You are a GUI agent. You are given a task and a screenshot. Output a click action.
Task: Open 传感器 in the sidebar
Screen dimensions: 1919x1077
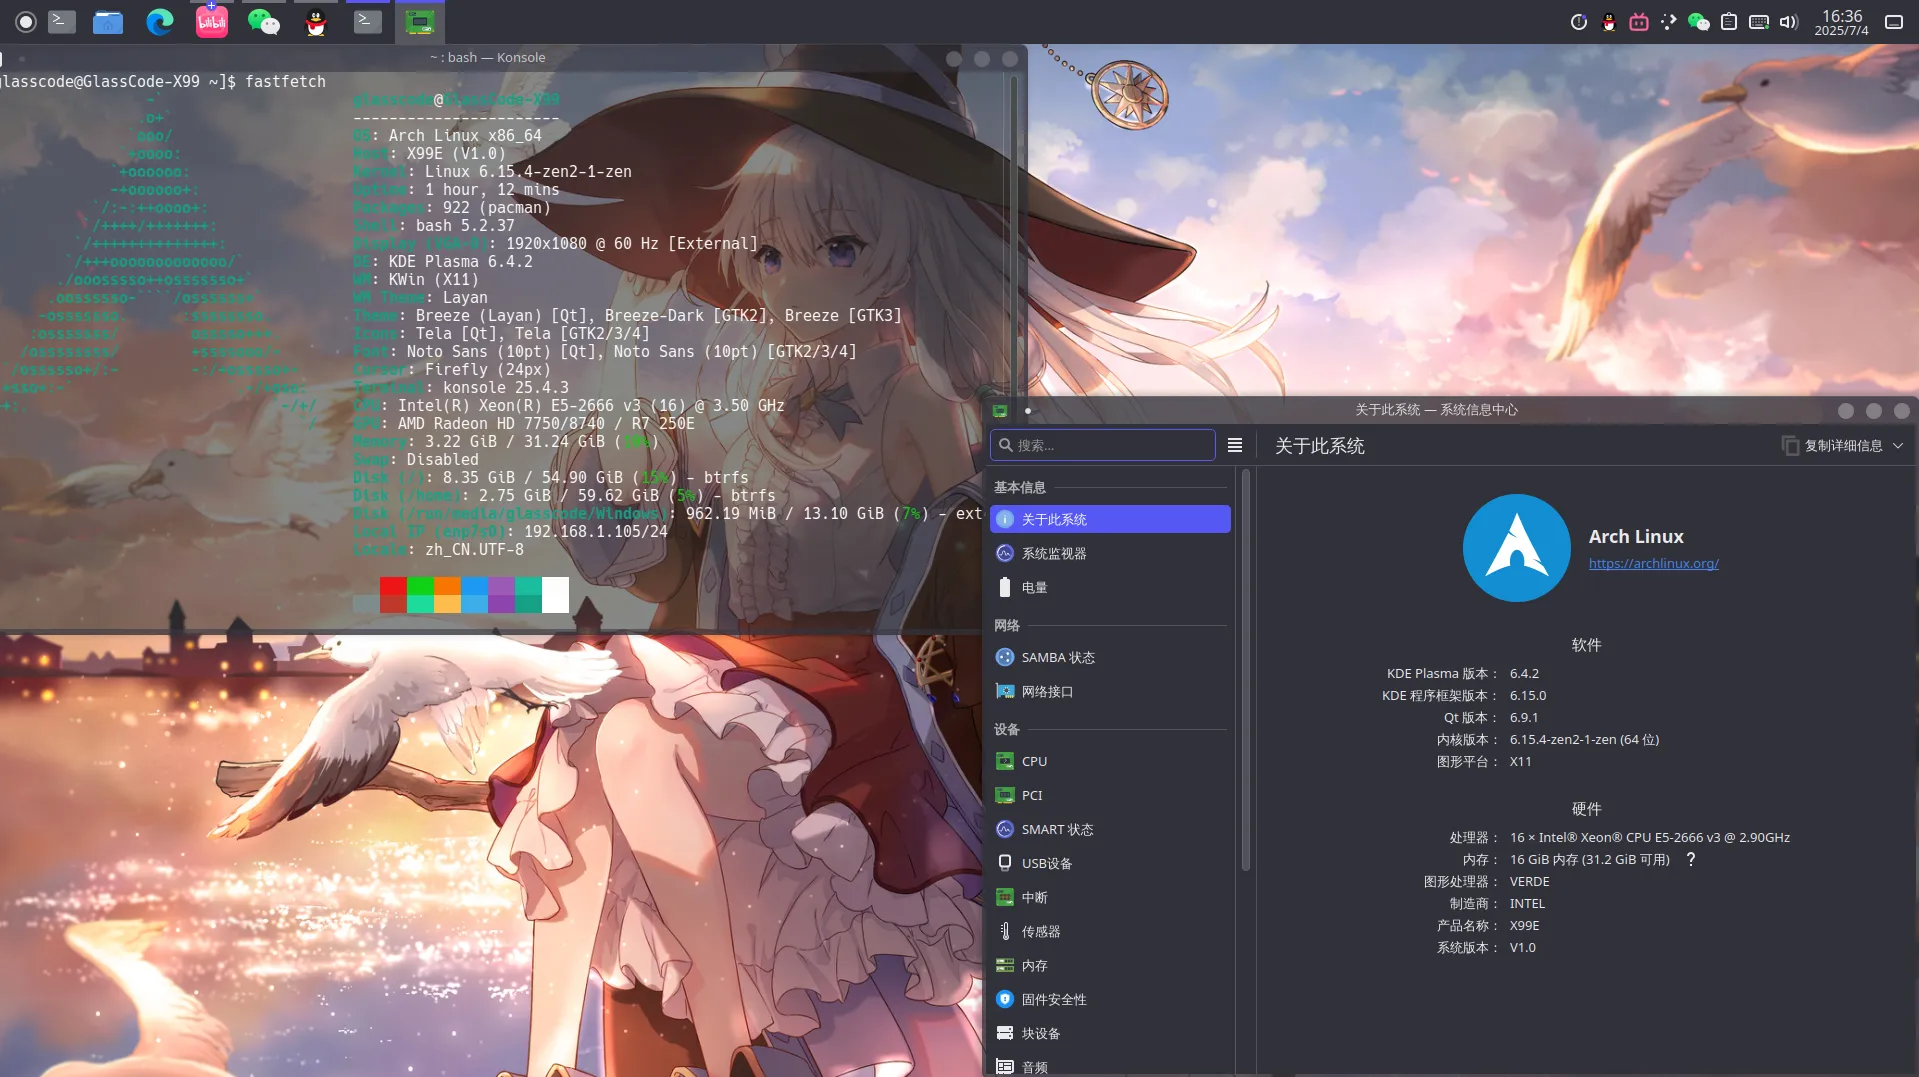[x=1110, y=931]
